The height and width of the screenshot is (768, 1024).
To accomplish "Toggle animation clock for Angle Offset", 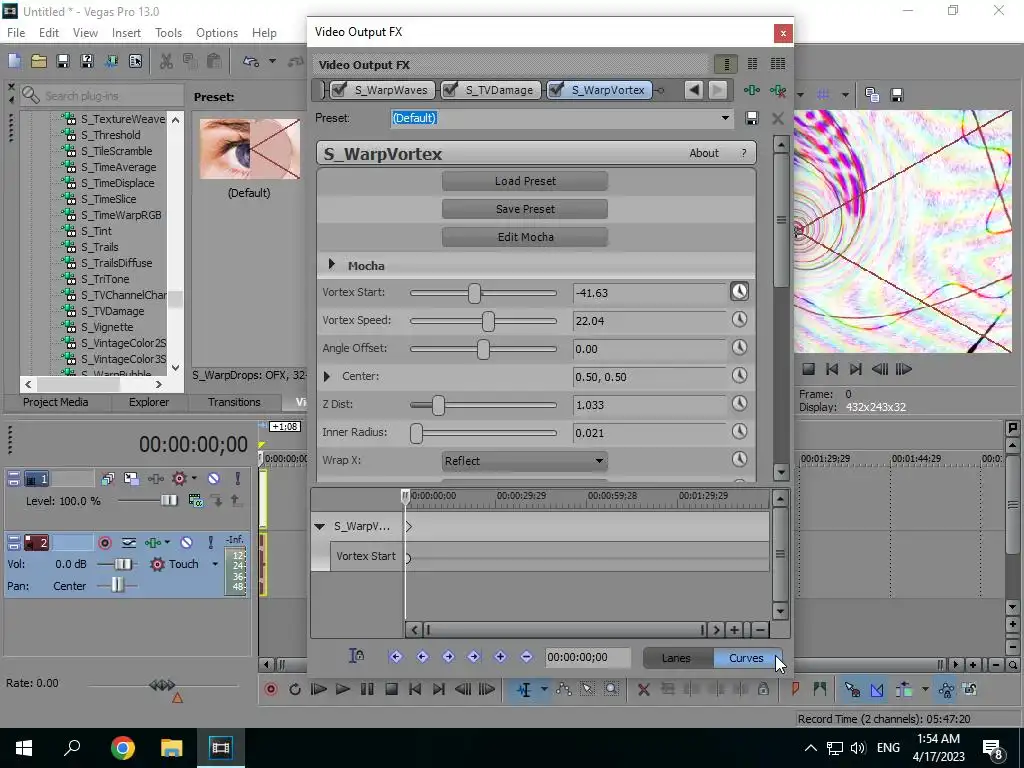I will click(739, 347).
